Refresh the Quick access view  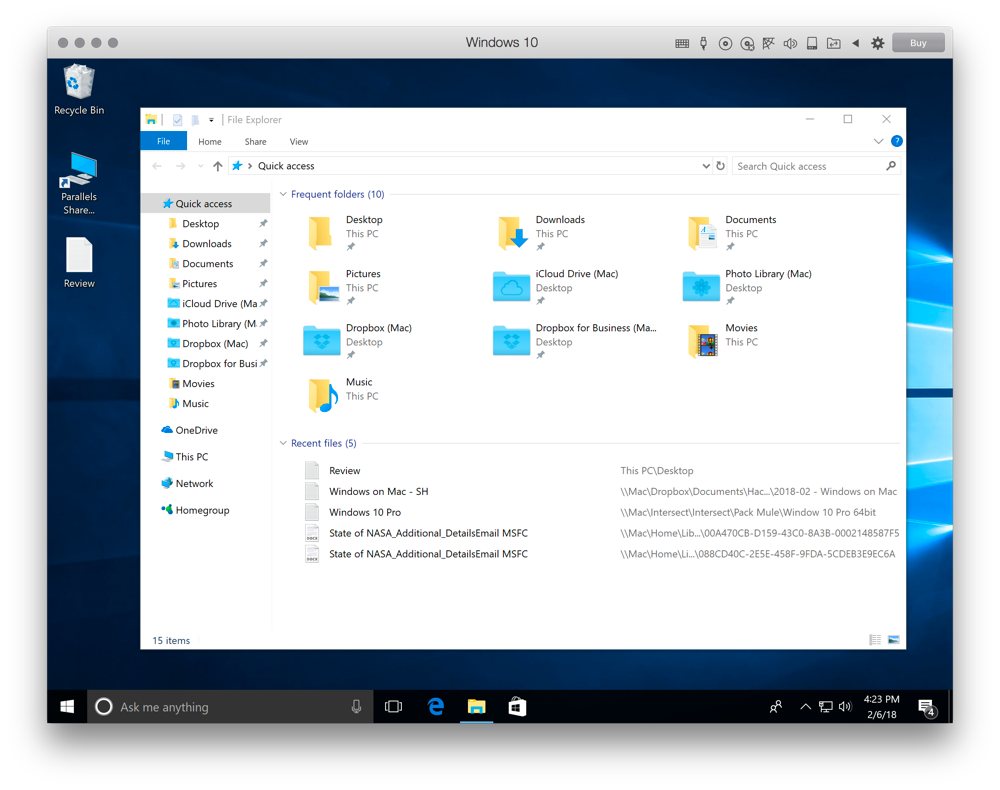point(721,166)
